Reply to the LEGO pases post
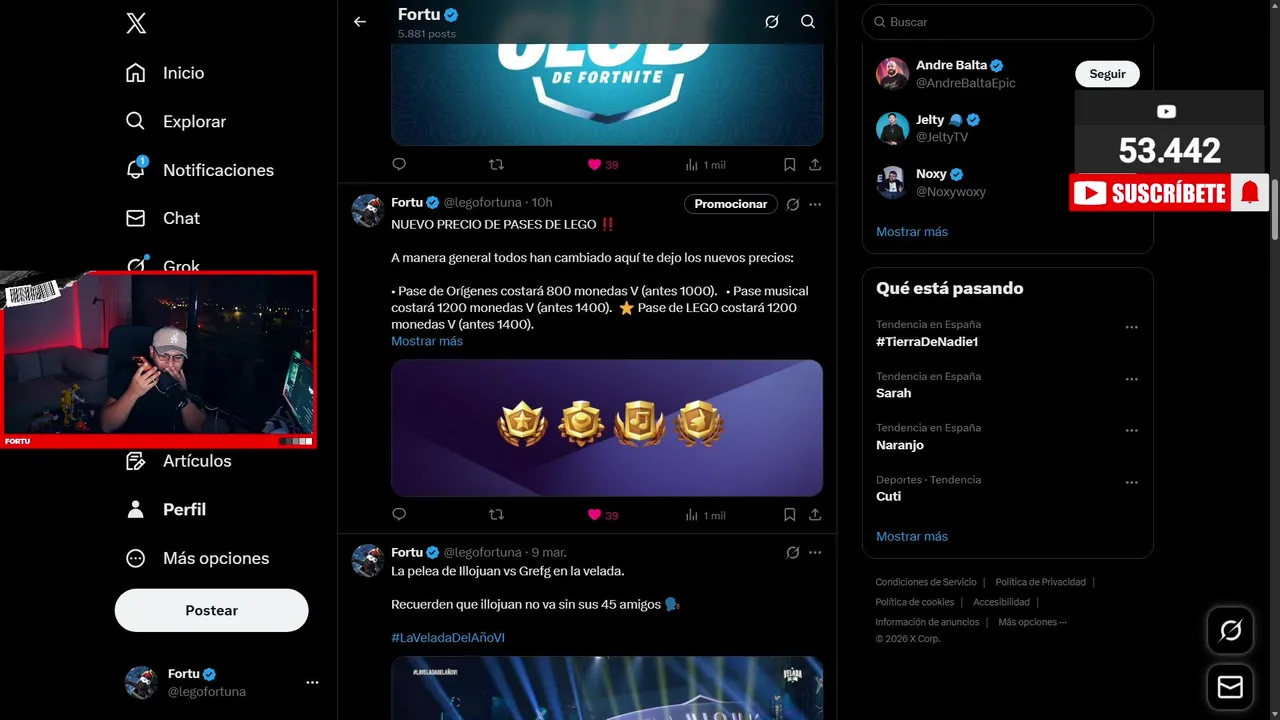The height and width of the screenshot is (720, 1280). (399, 515)
